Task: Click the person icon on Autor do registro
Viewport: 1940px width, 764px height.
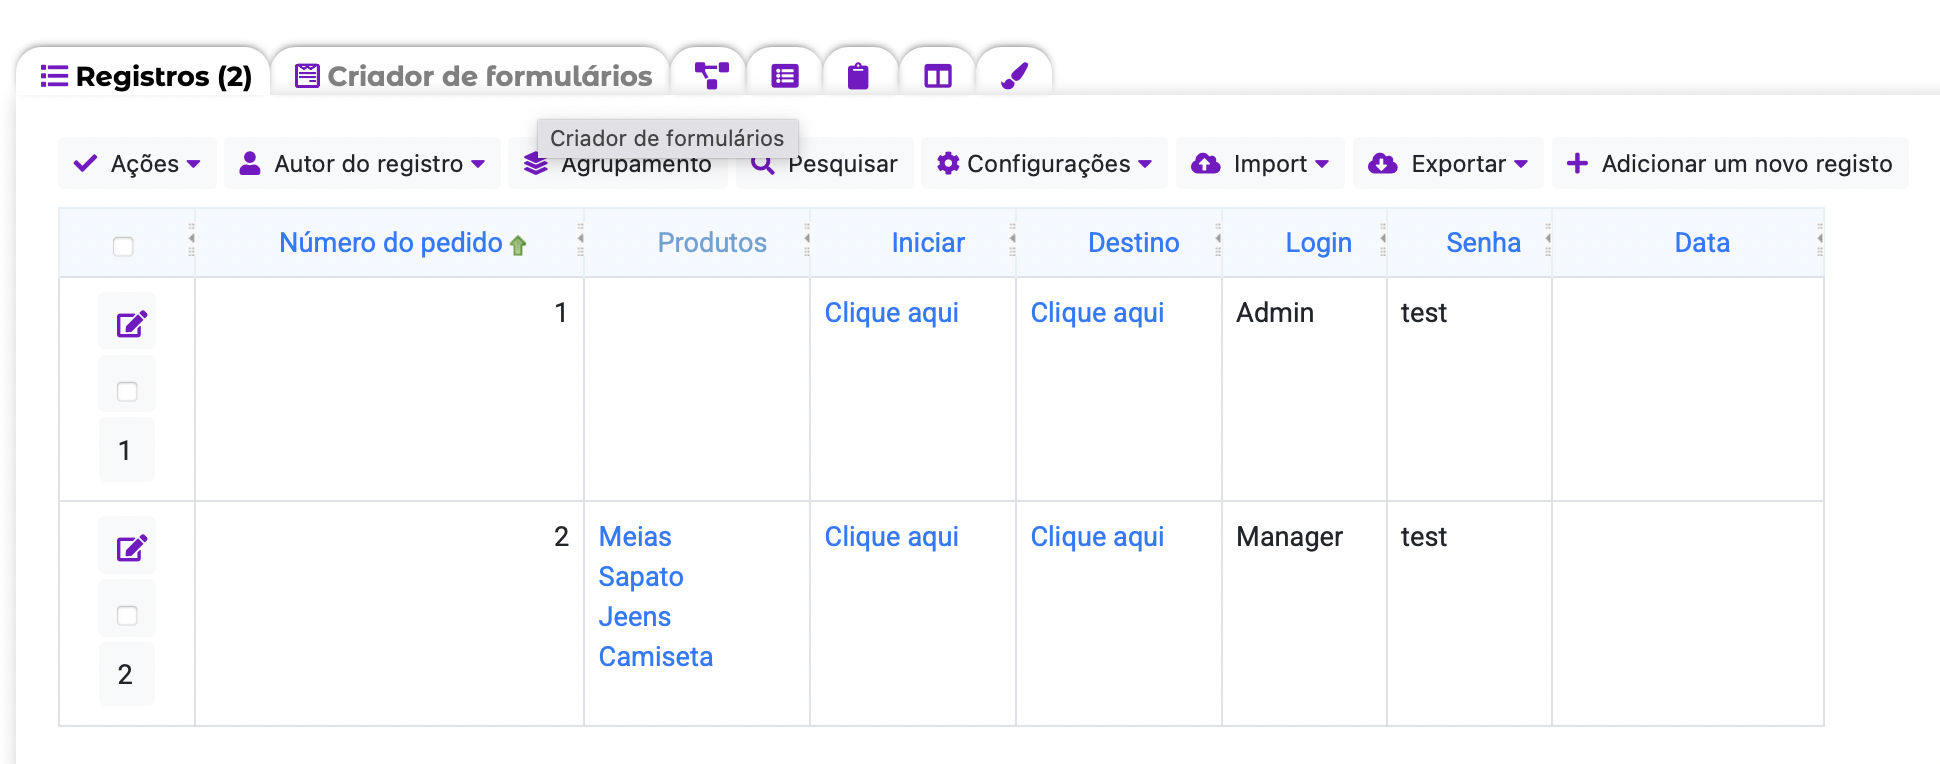Action: pos(250,163)
